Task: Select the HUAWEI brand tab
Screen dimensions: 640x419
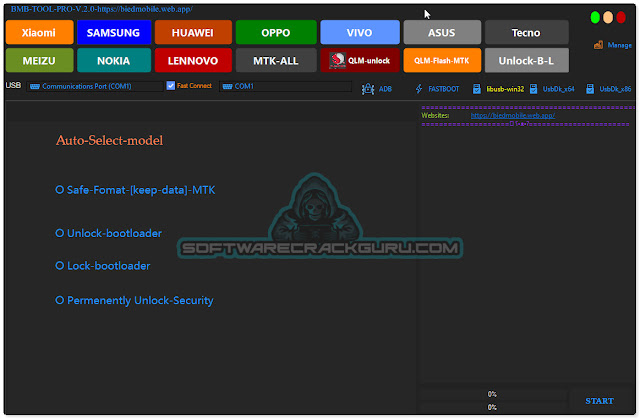Action: (x=193, y=32)
